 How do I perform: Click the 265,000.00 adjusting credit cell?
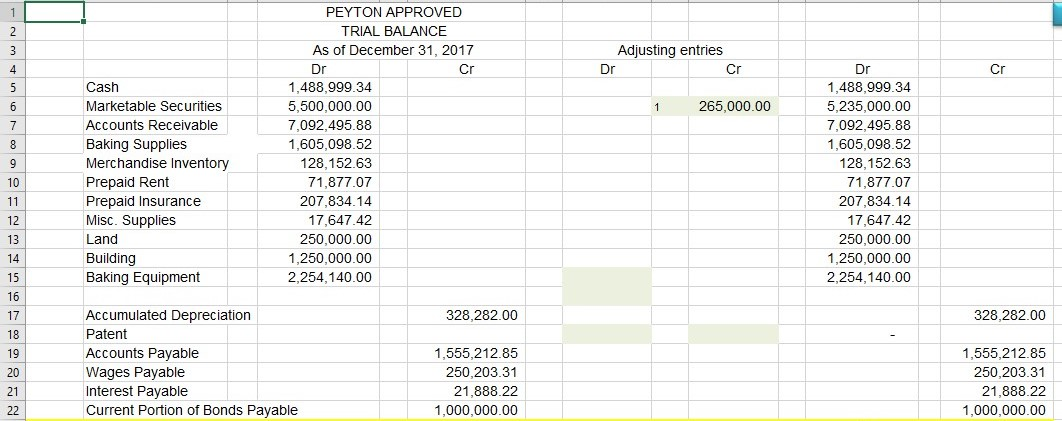tap(734, 106)
